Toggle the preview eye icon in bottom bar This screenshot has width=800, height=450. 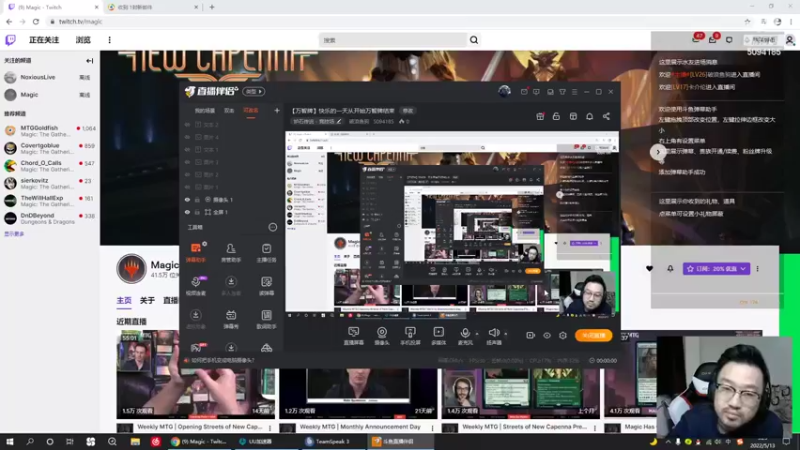tap(547, 335)
